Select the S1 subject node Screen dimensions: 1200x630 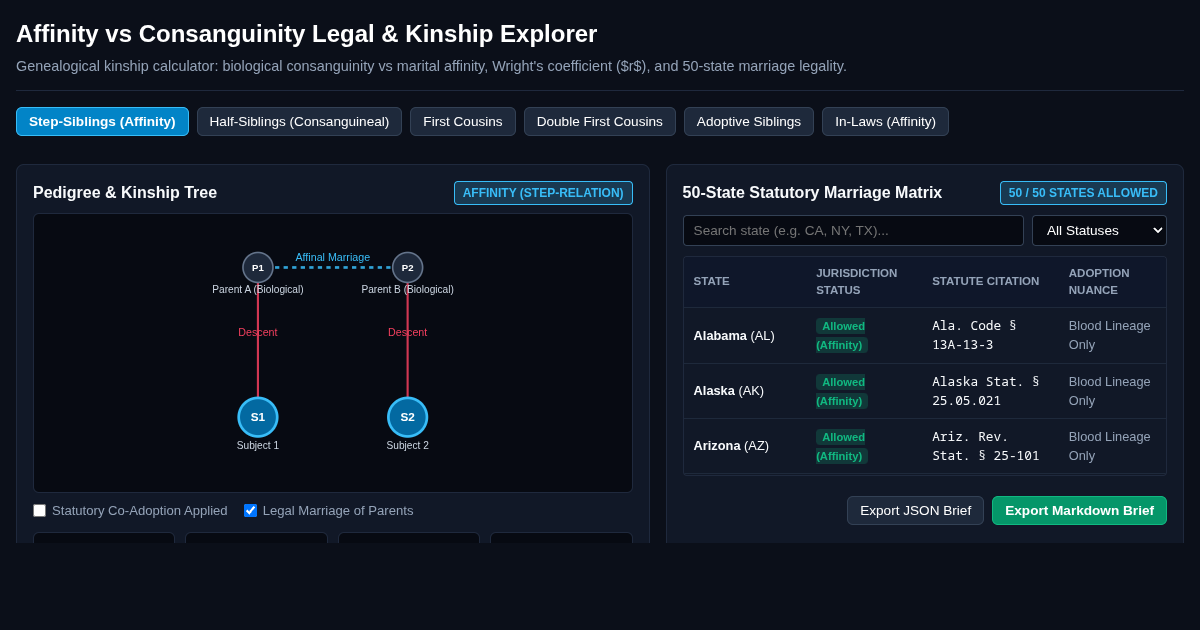258,417
